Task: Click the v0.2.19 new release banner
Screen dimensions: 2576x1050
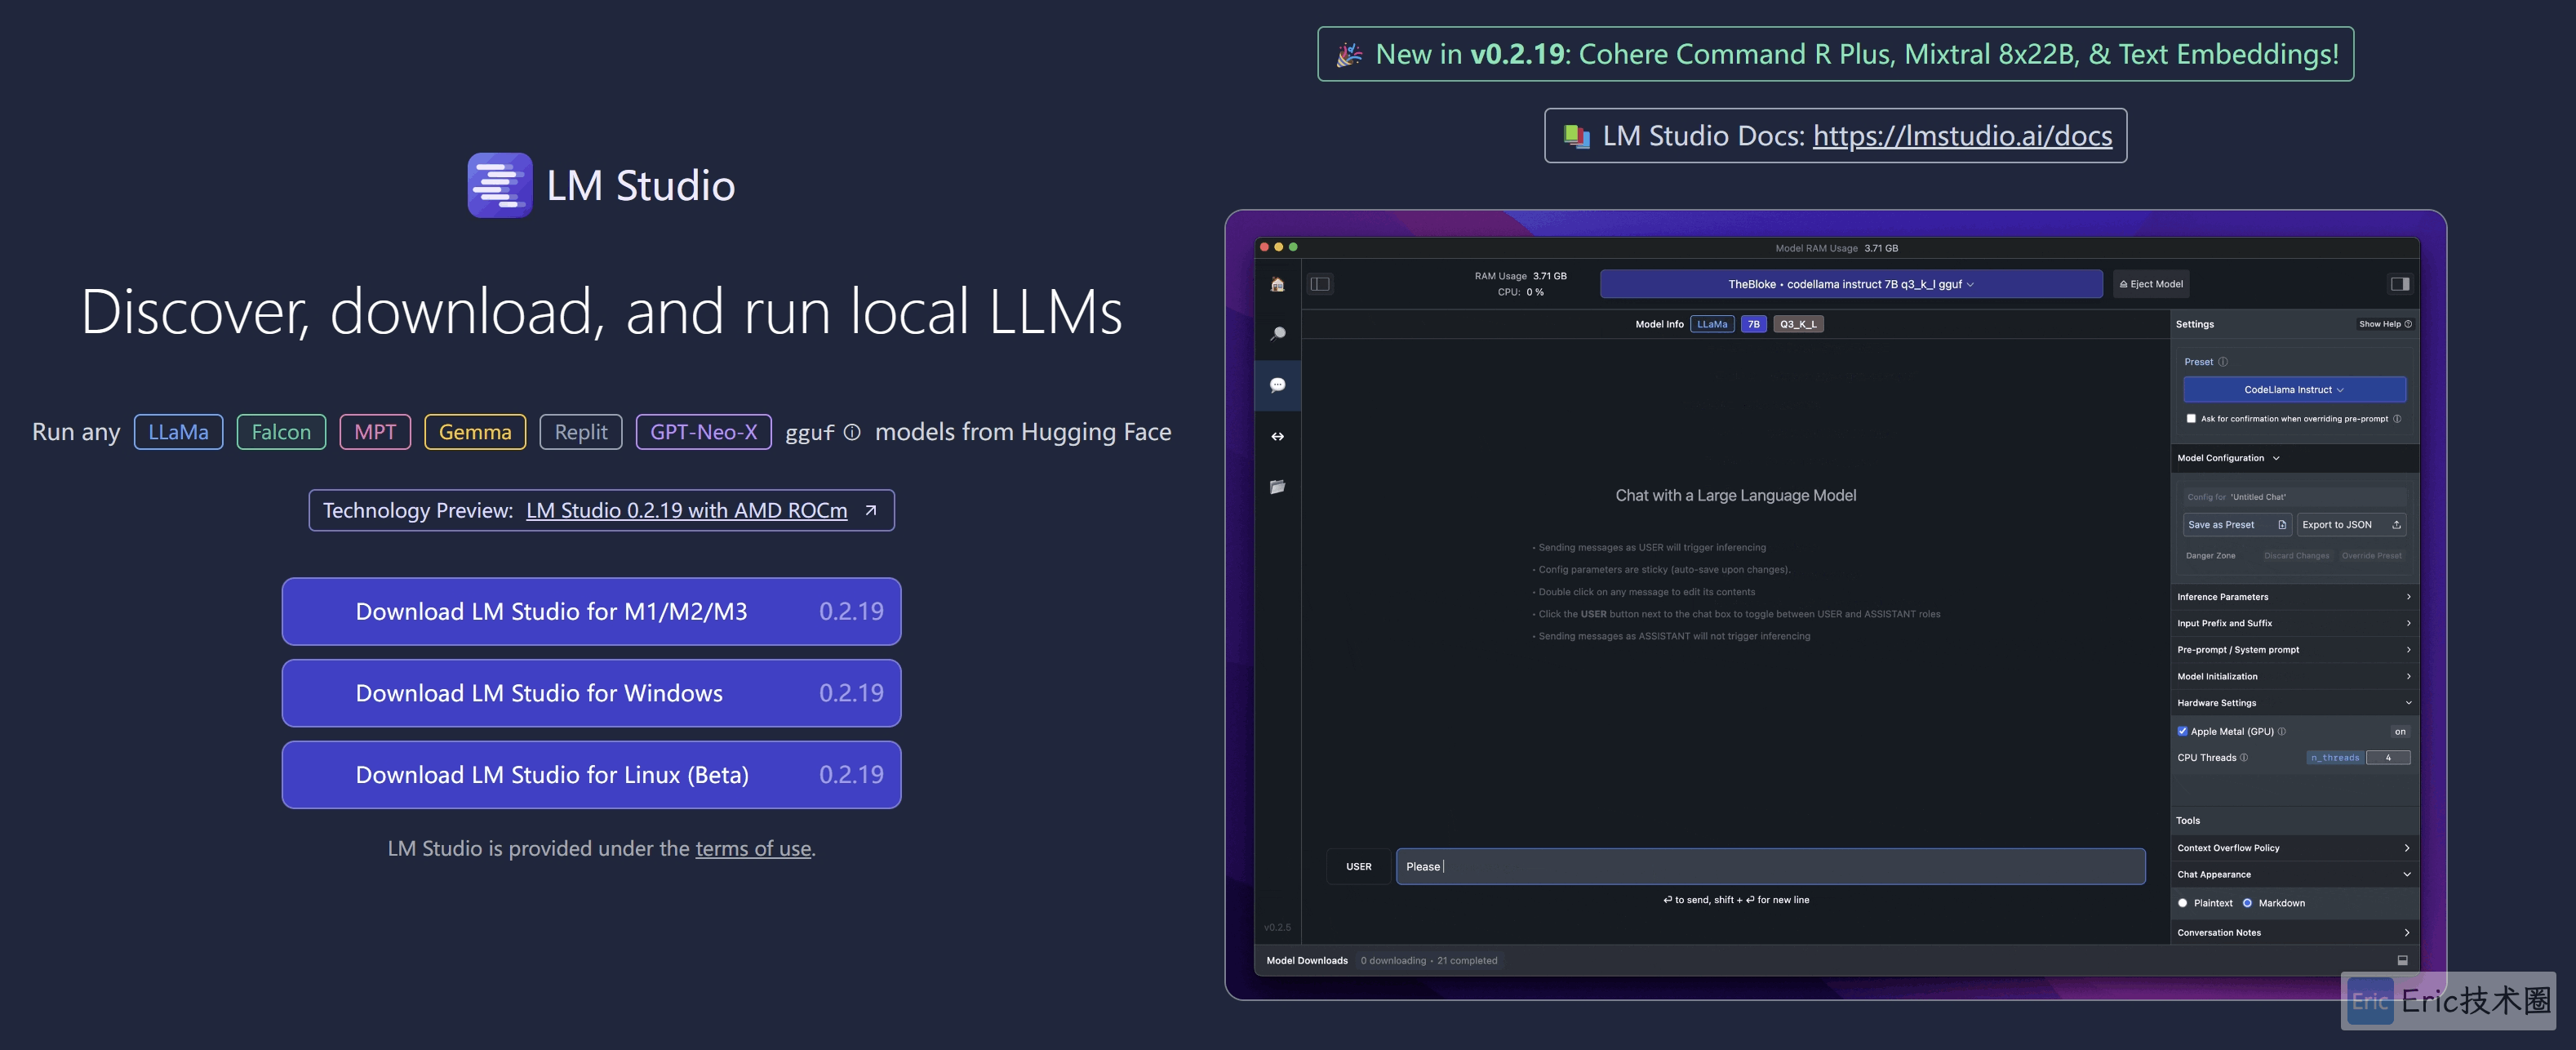Action: click(1835, 54)
